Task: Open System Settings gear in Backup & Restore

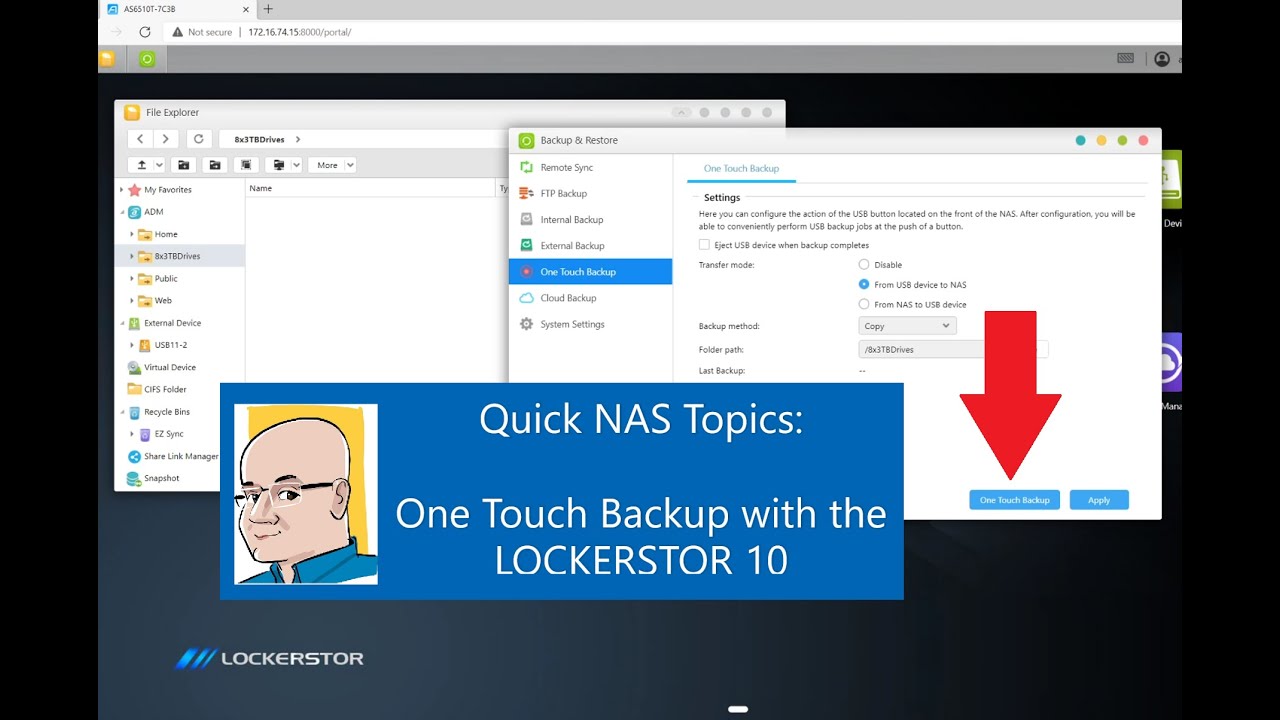Action: point(527,324)
